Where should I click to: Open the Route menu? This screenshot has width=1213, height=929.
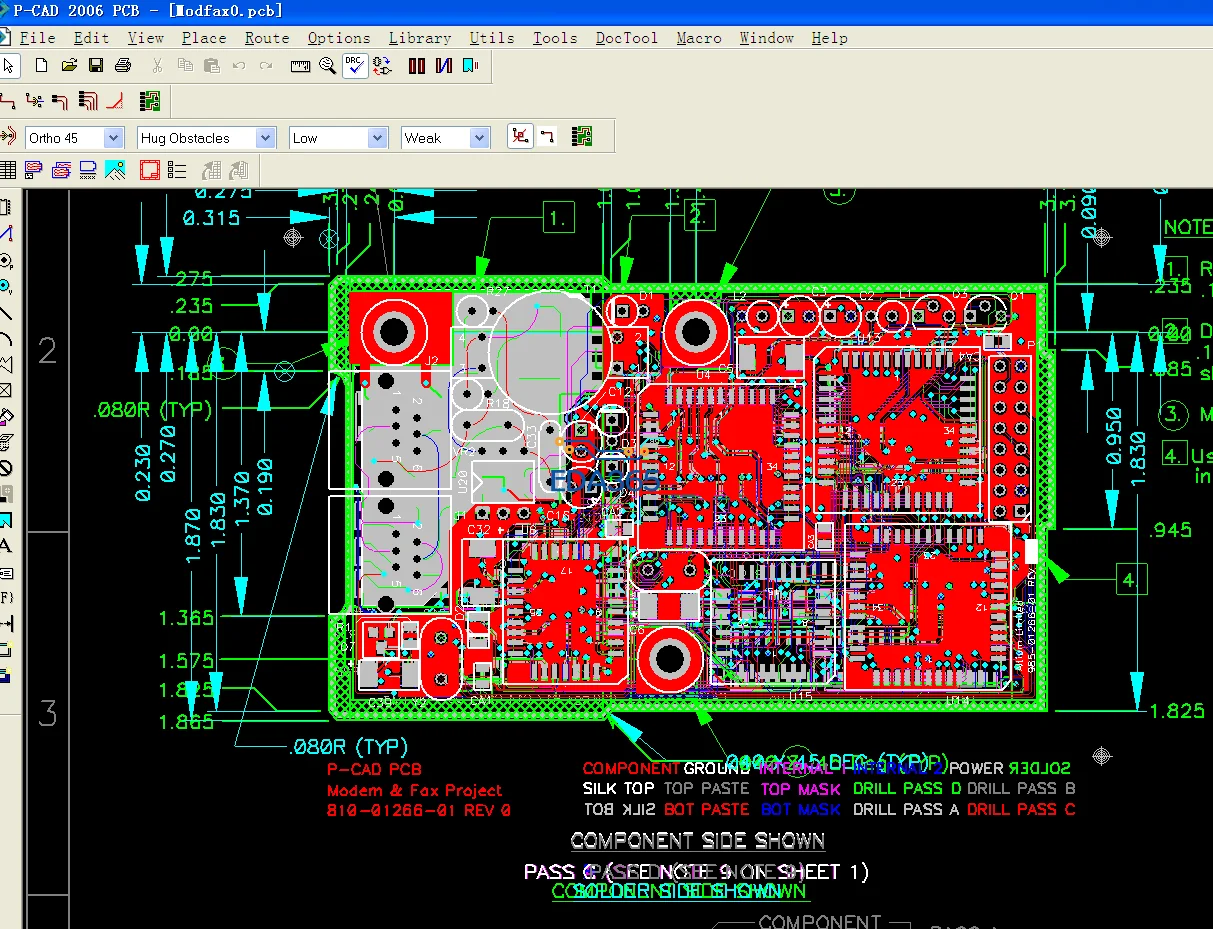click(x=266, y=38)
